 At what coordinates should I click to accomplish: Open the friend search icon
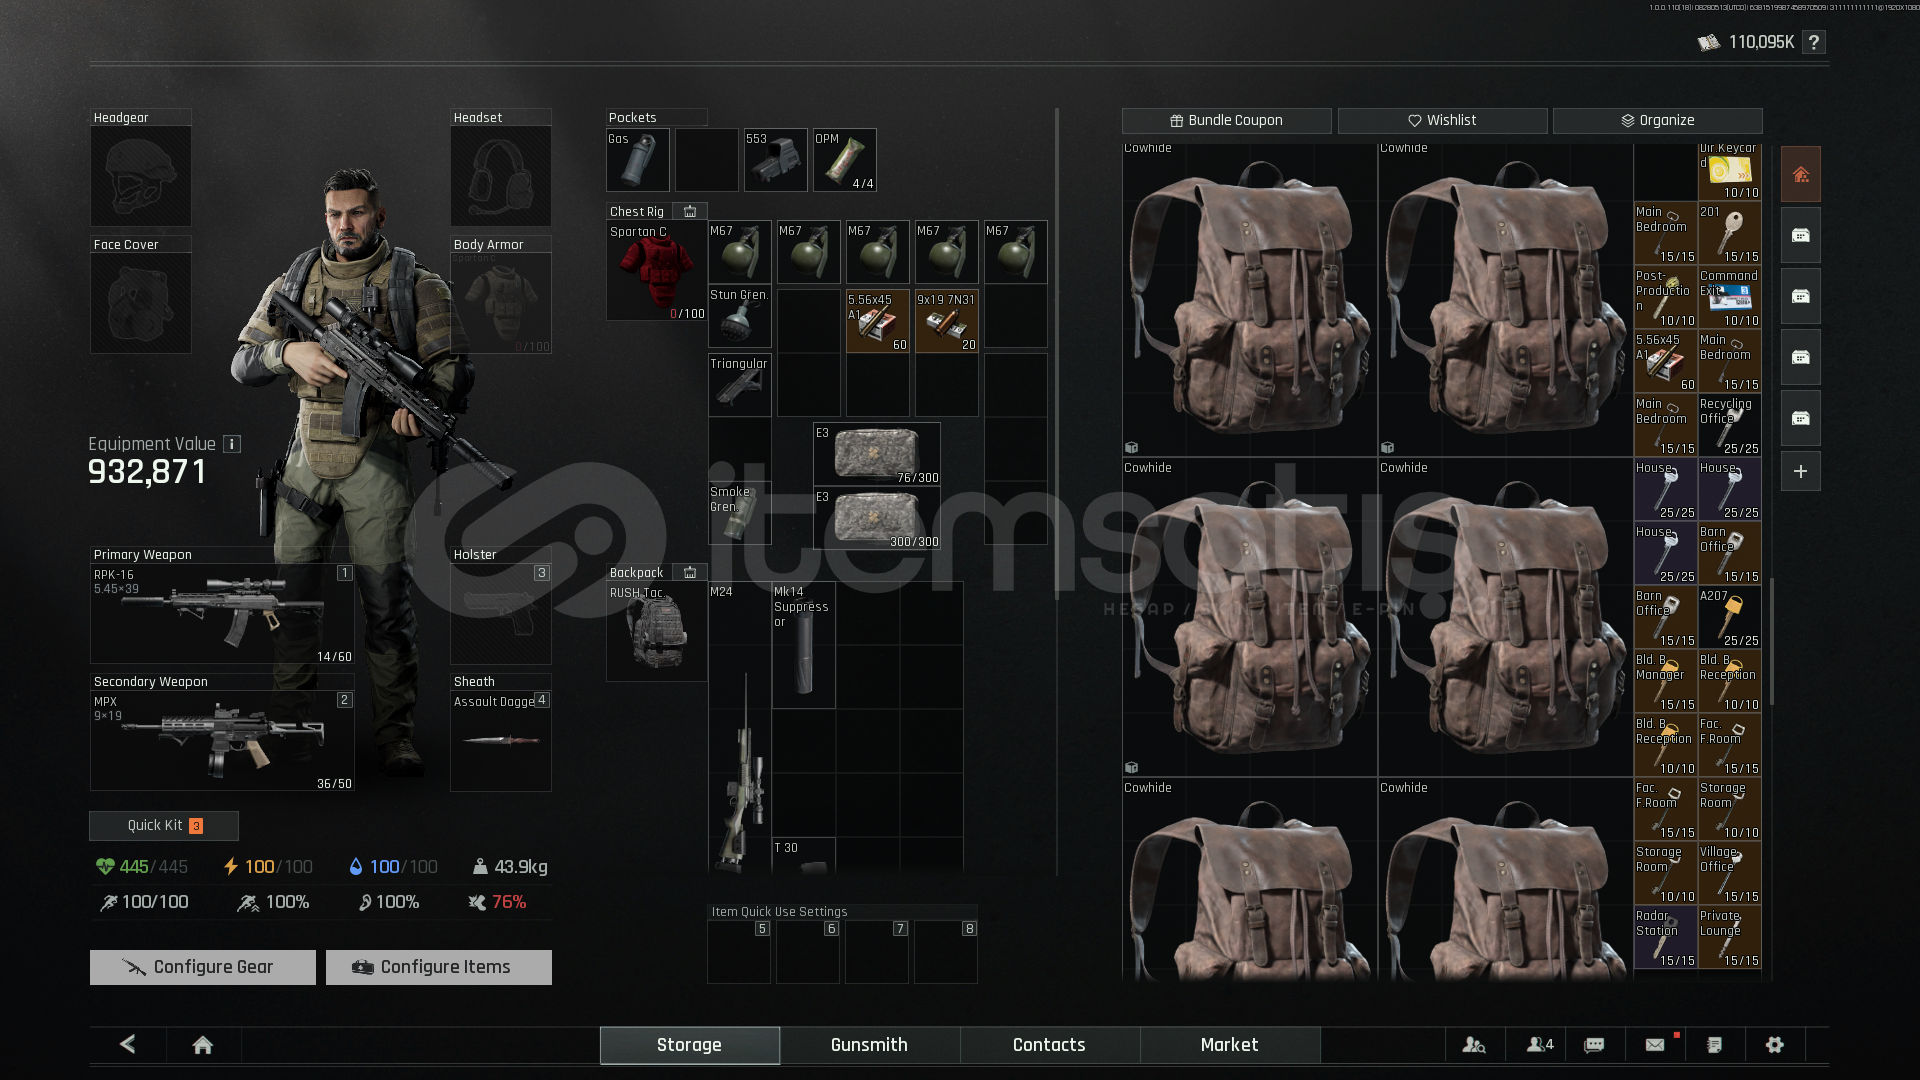click(1474, 1044)
